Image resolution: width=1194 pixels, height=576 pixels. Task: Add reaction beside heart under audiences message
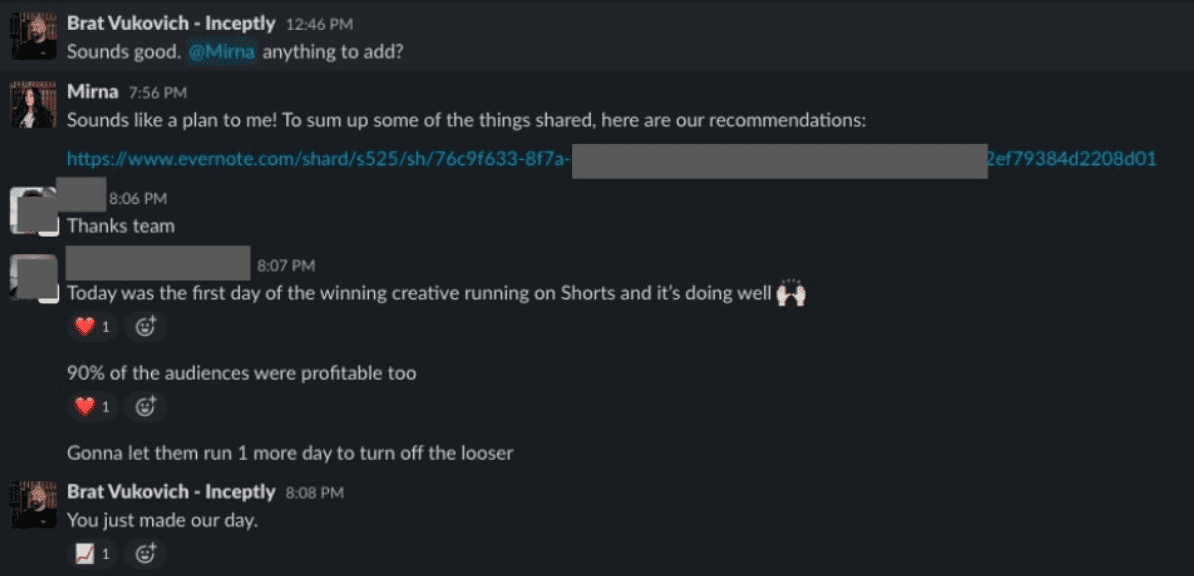coord(146,406)
